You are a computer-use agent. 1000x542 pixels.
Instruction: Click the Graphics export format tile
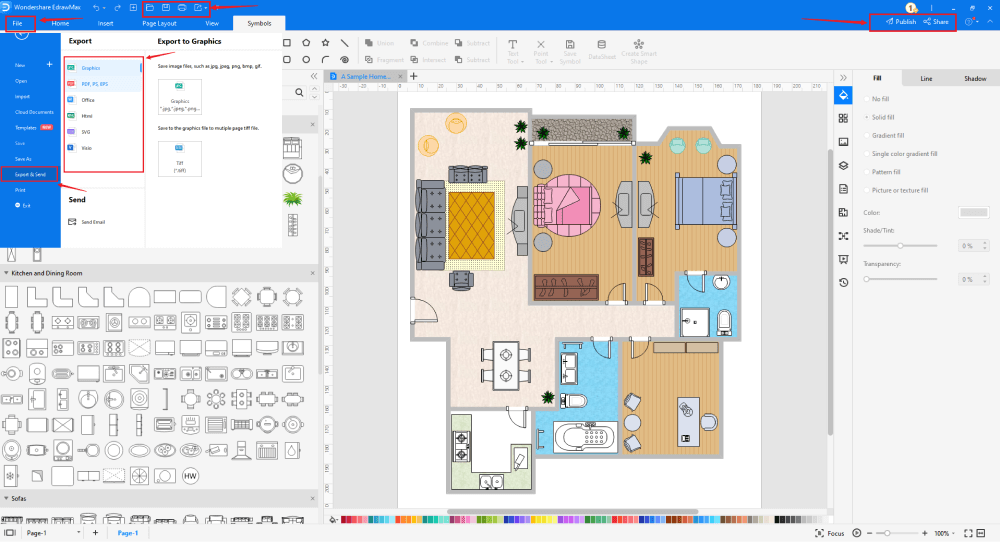tap(180, 97)
